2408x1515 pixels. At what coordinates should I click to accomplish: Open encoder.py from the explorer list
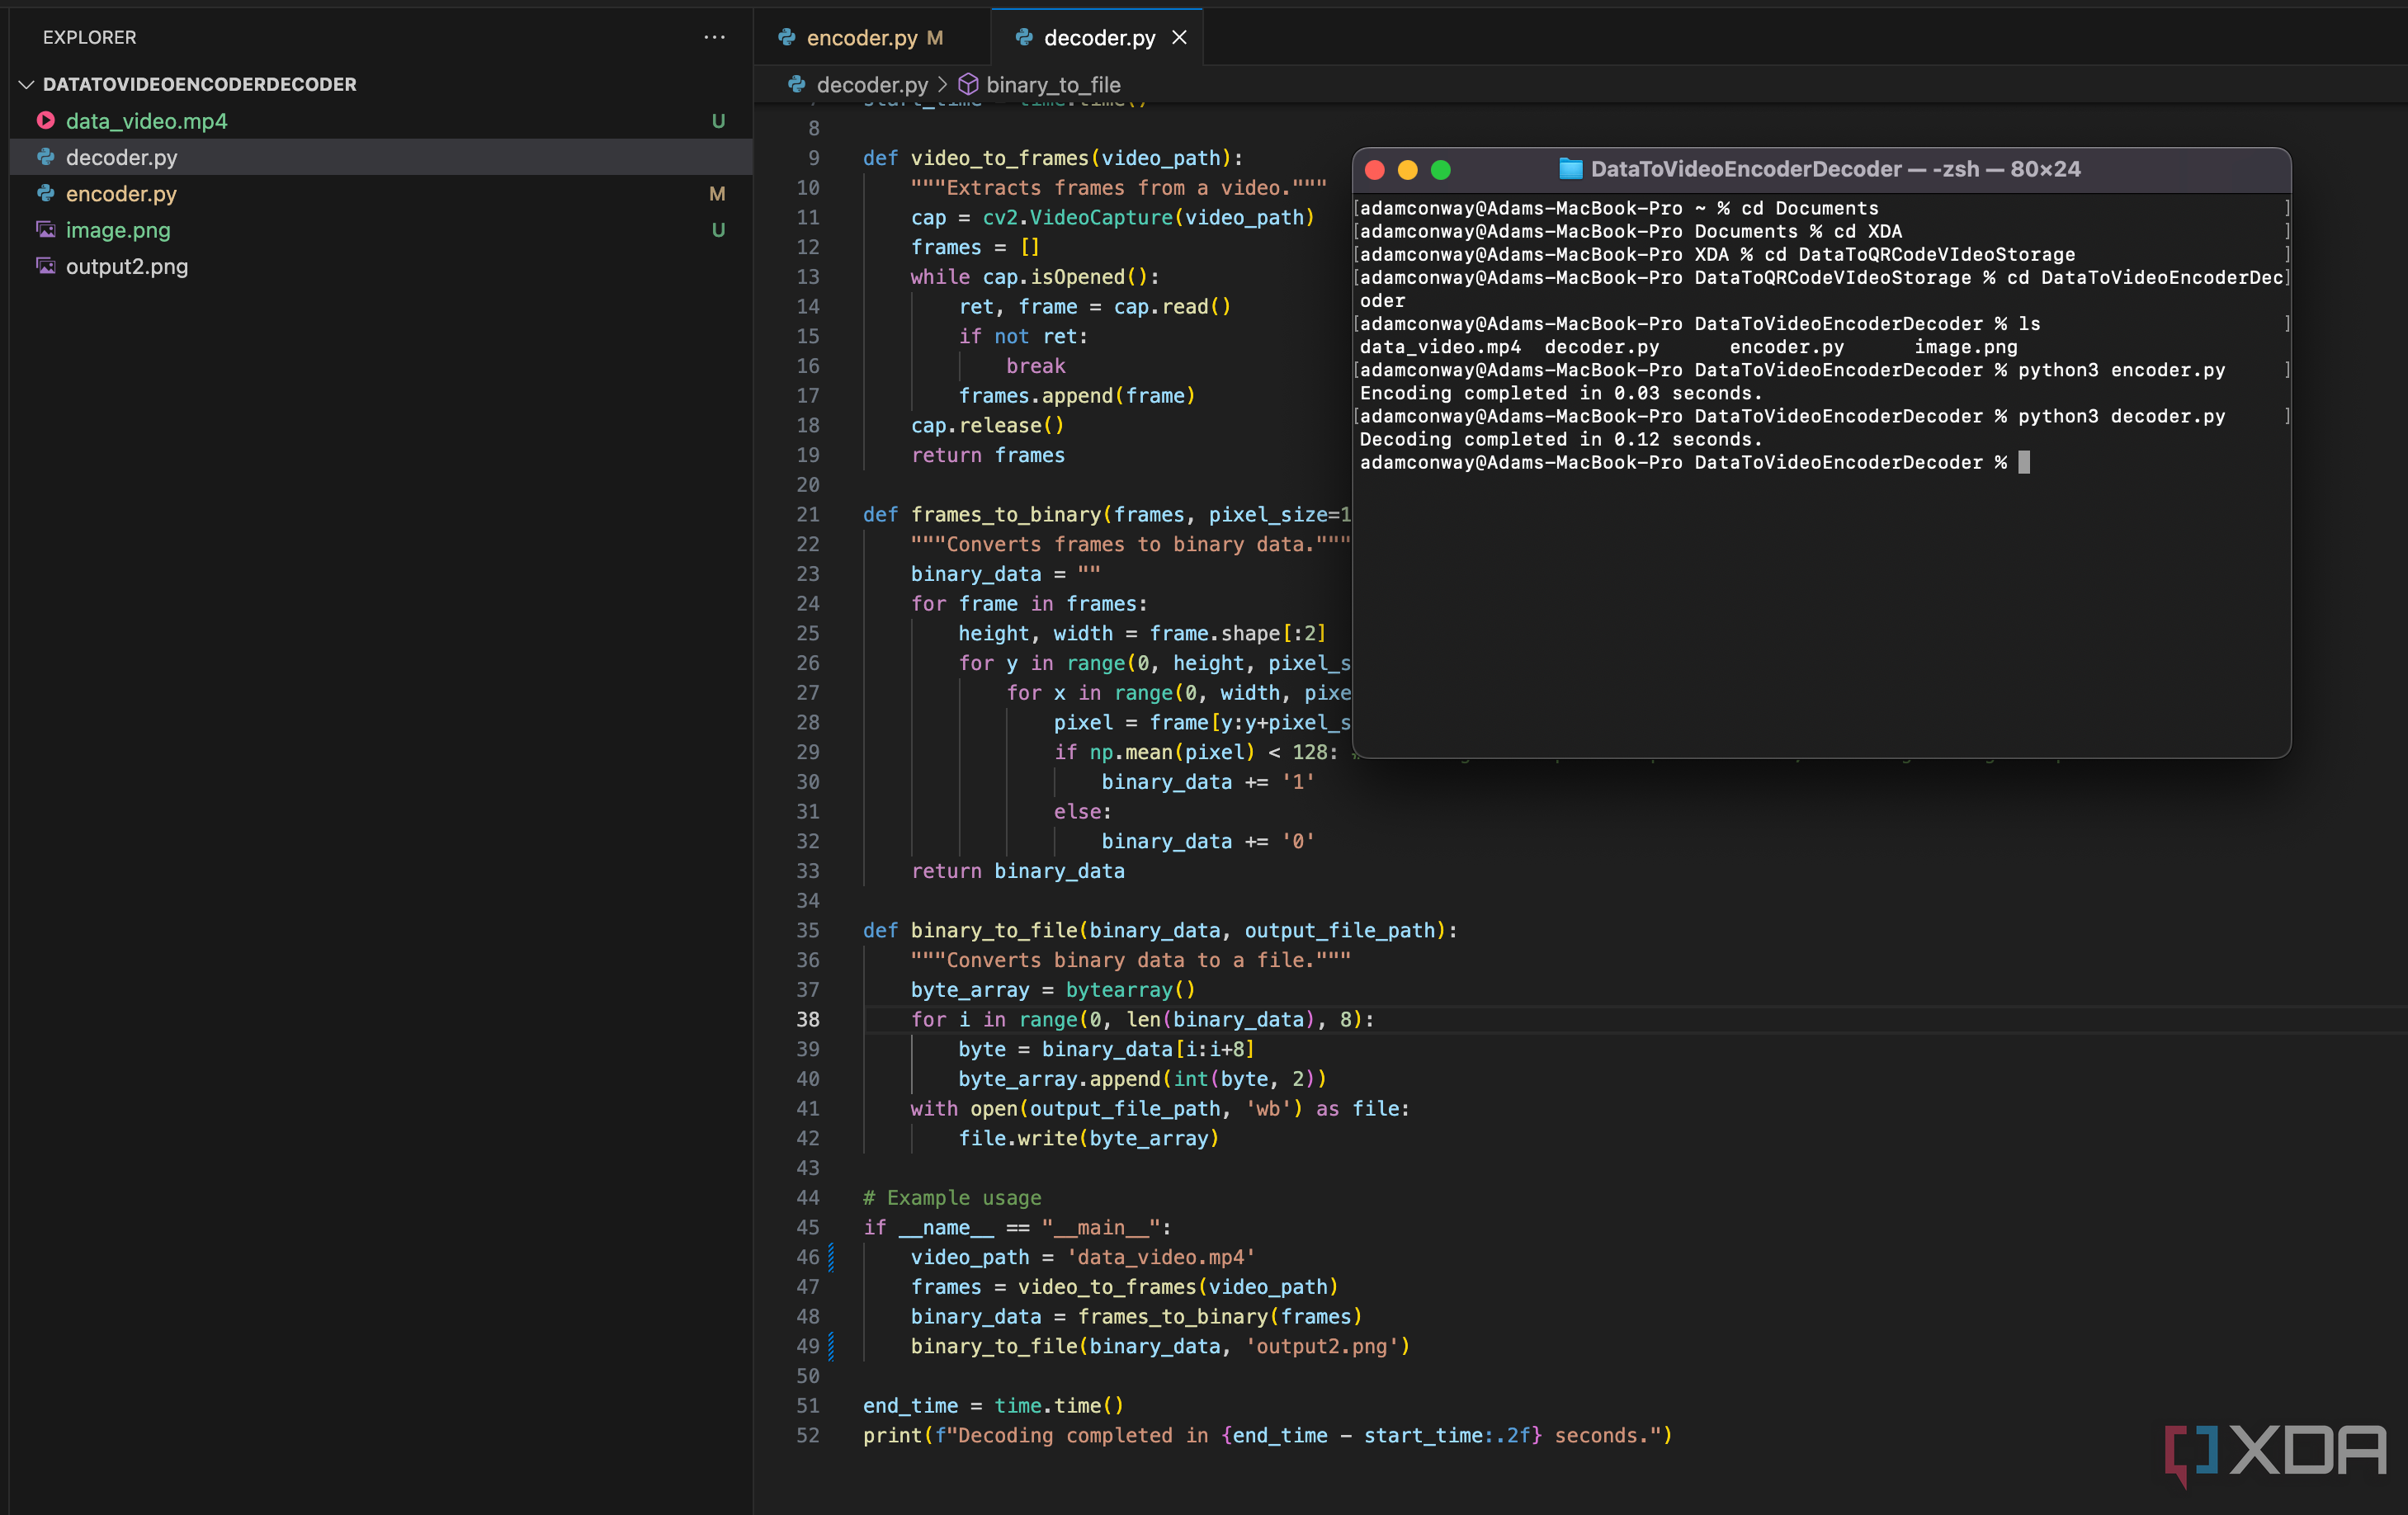coord(121,194)
